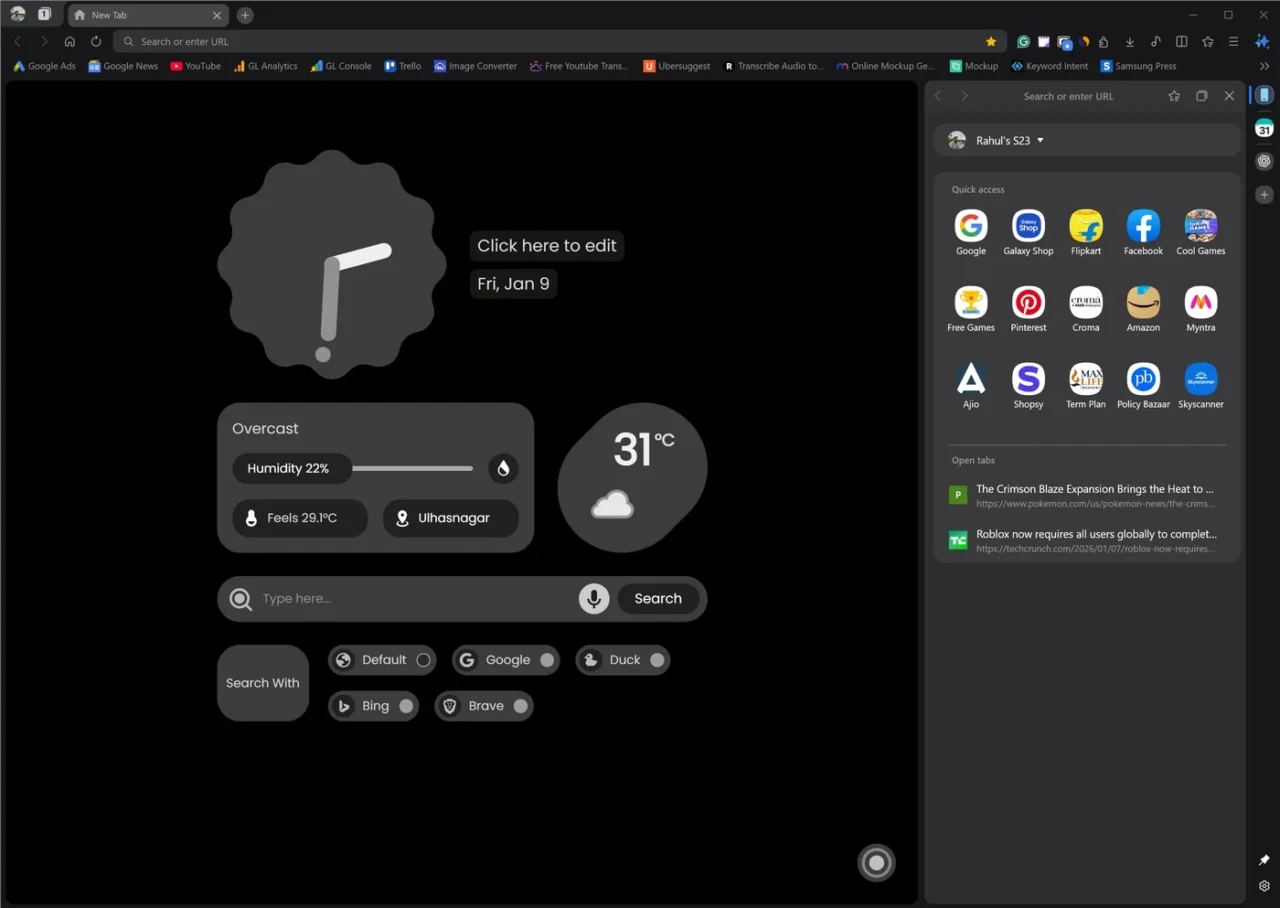Screen dimensions: 1280x908
Task: Click the reload page icon
Action: [x=96, y=42]
